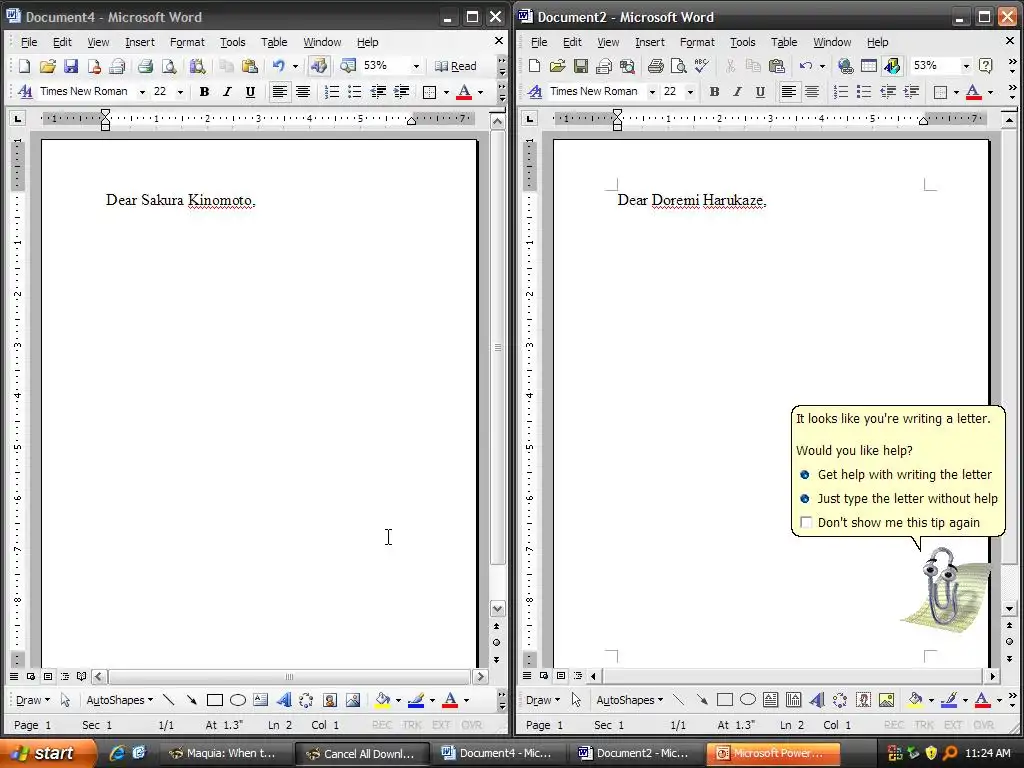Click Read button in Document4 toolbar
The height and width of the screenshot is (768, 1024).
click(x=456, y=66)
